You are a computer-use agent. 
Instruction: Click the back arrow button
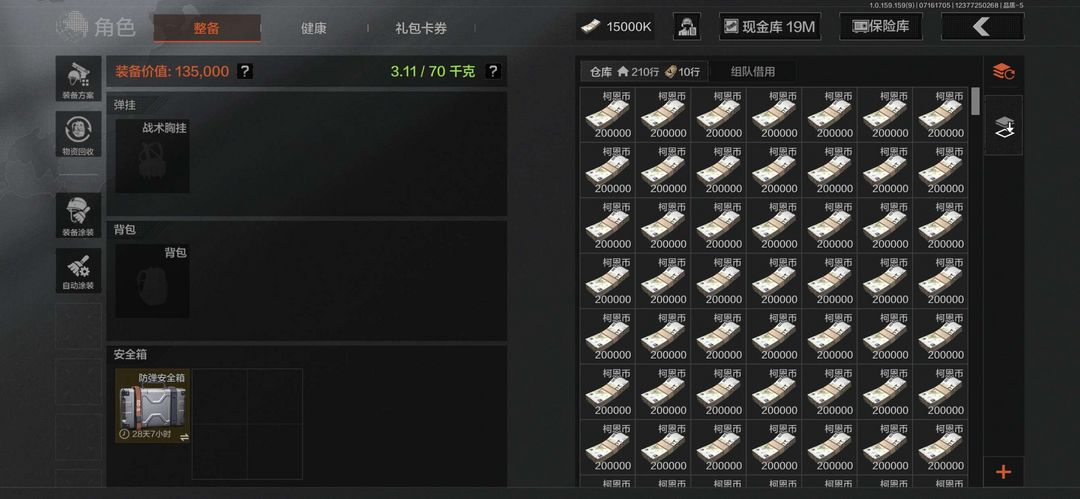click(982, 27)
